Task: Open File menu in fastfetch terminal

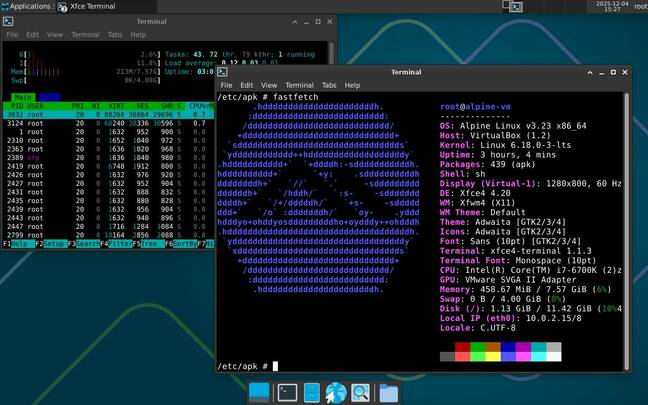Action: (226, 85)
